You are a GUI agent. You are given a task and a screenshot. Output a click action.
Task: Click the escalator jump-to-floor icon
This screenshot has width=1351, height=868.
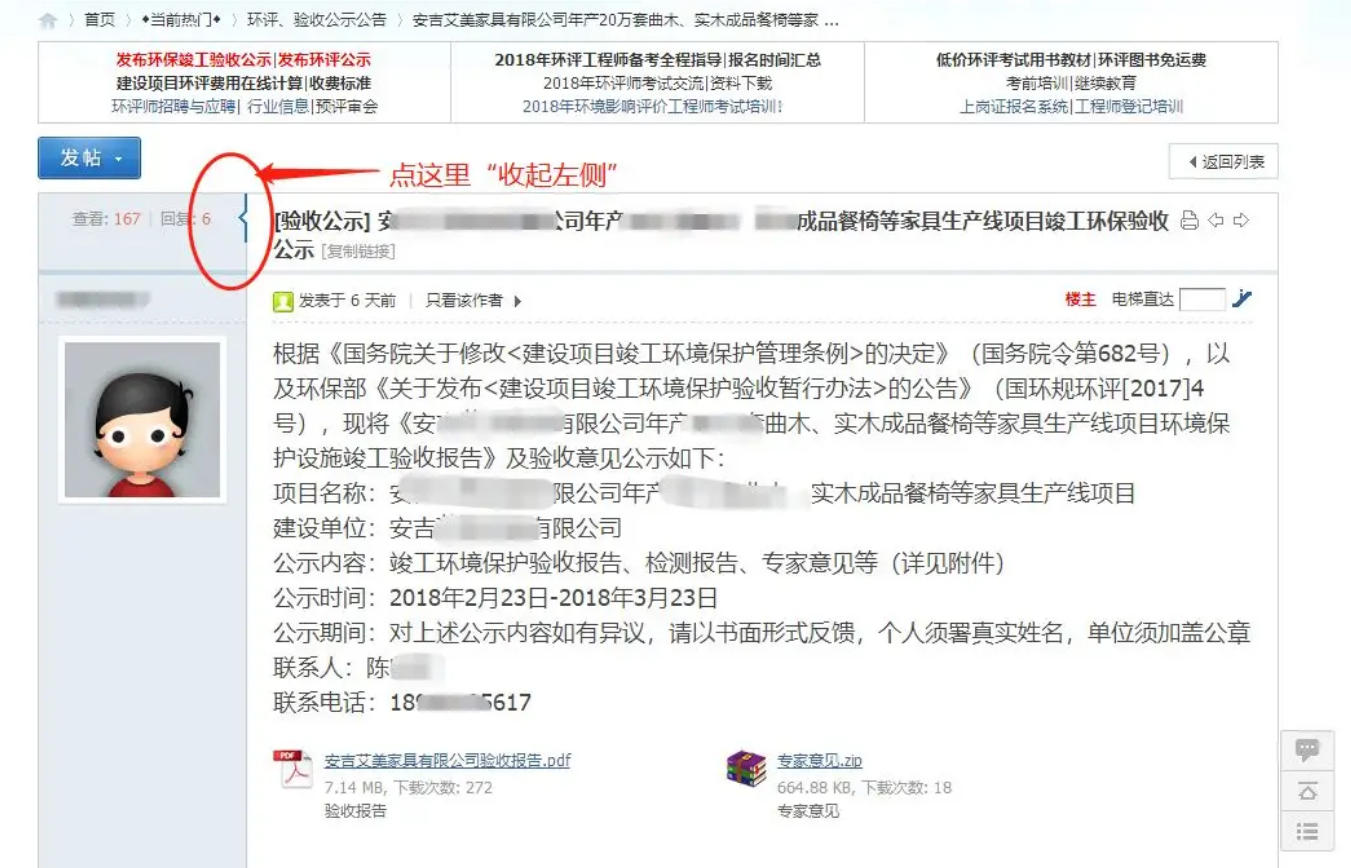point(1242,298)
